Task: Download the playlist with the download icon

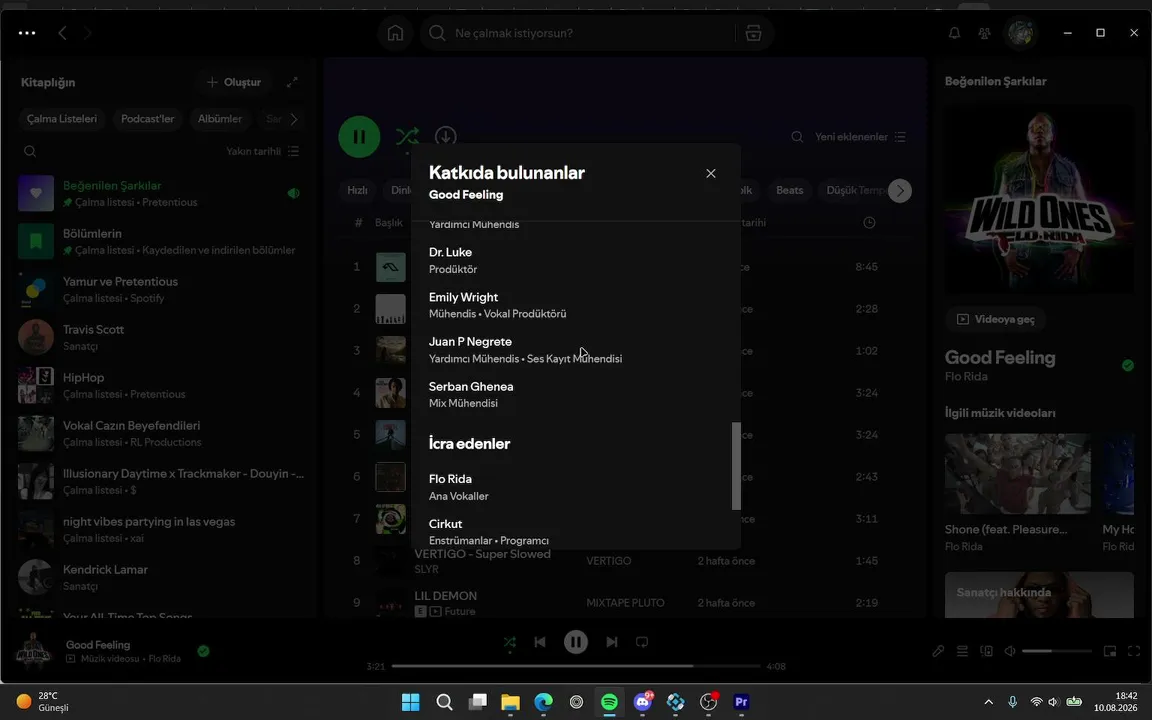Action: click(x=445, y=137)
